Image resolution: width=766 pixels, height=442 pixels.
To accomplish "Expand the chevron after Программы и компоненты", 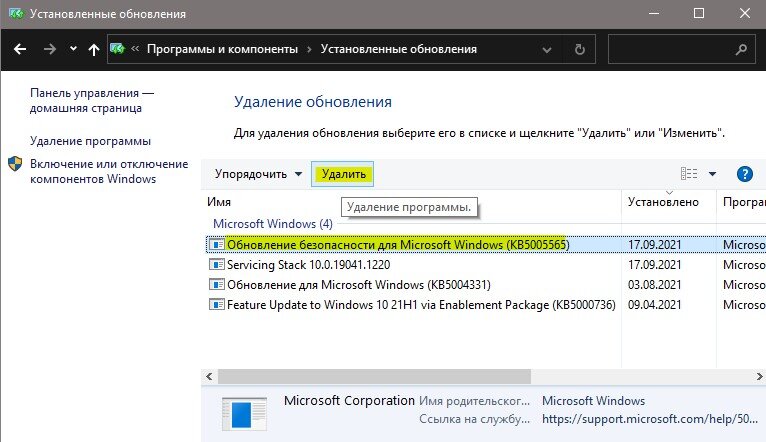I will tap(309, 49).
